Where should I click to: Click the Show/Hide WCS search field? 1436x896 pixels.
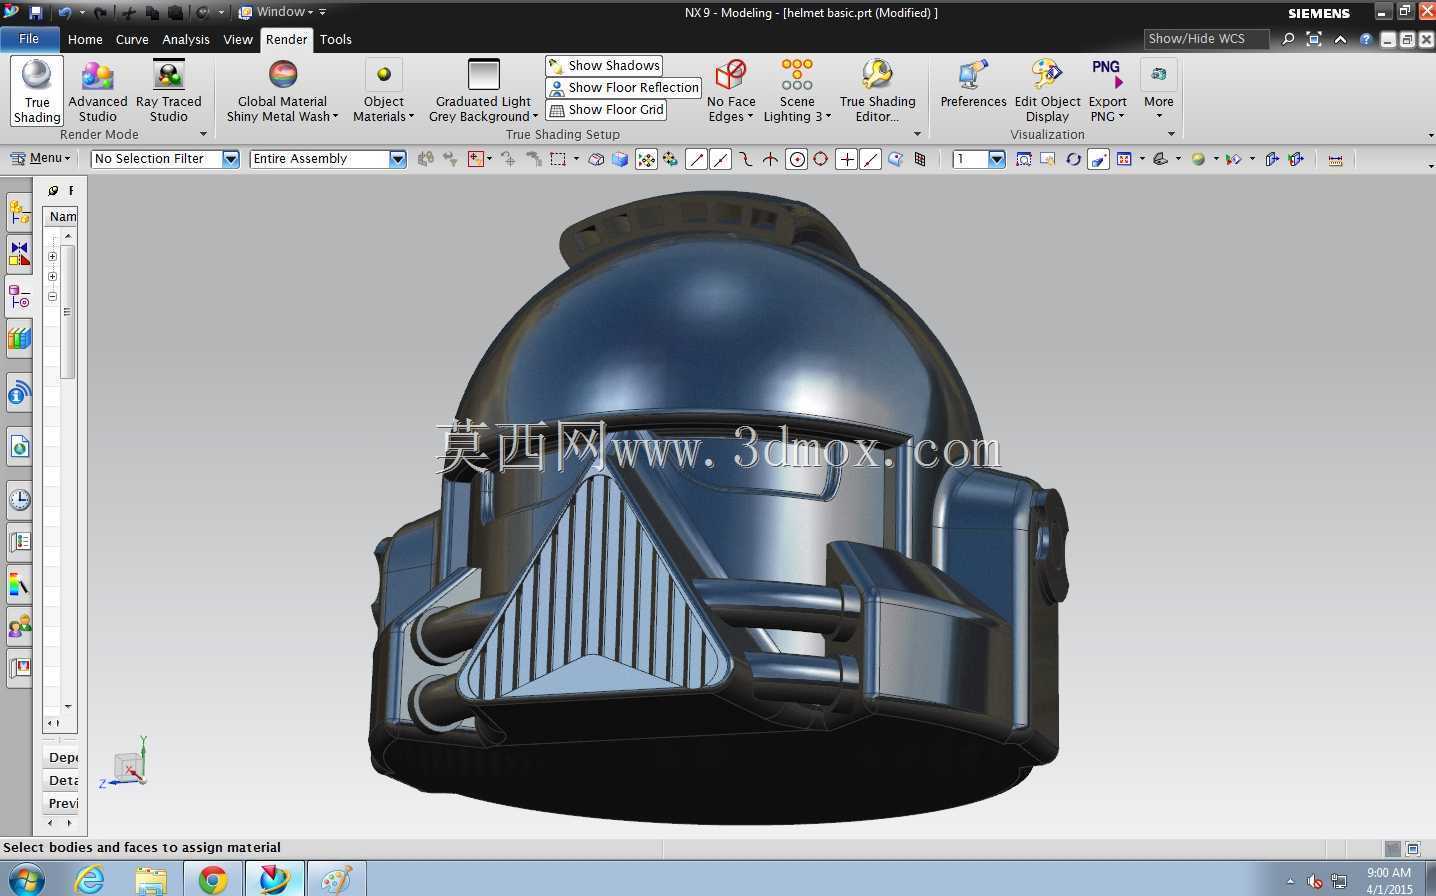coord(1206,39)
